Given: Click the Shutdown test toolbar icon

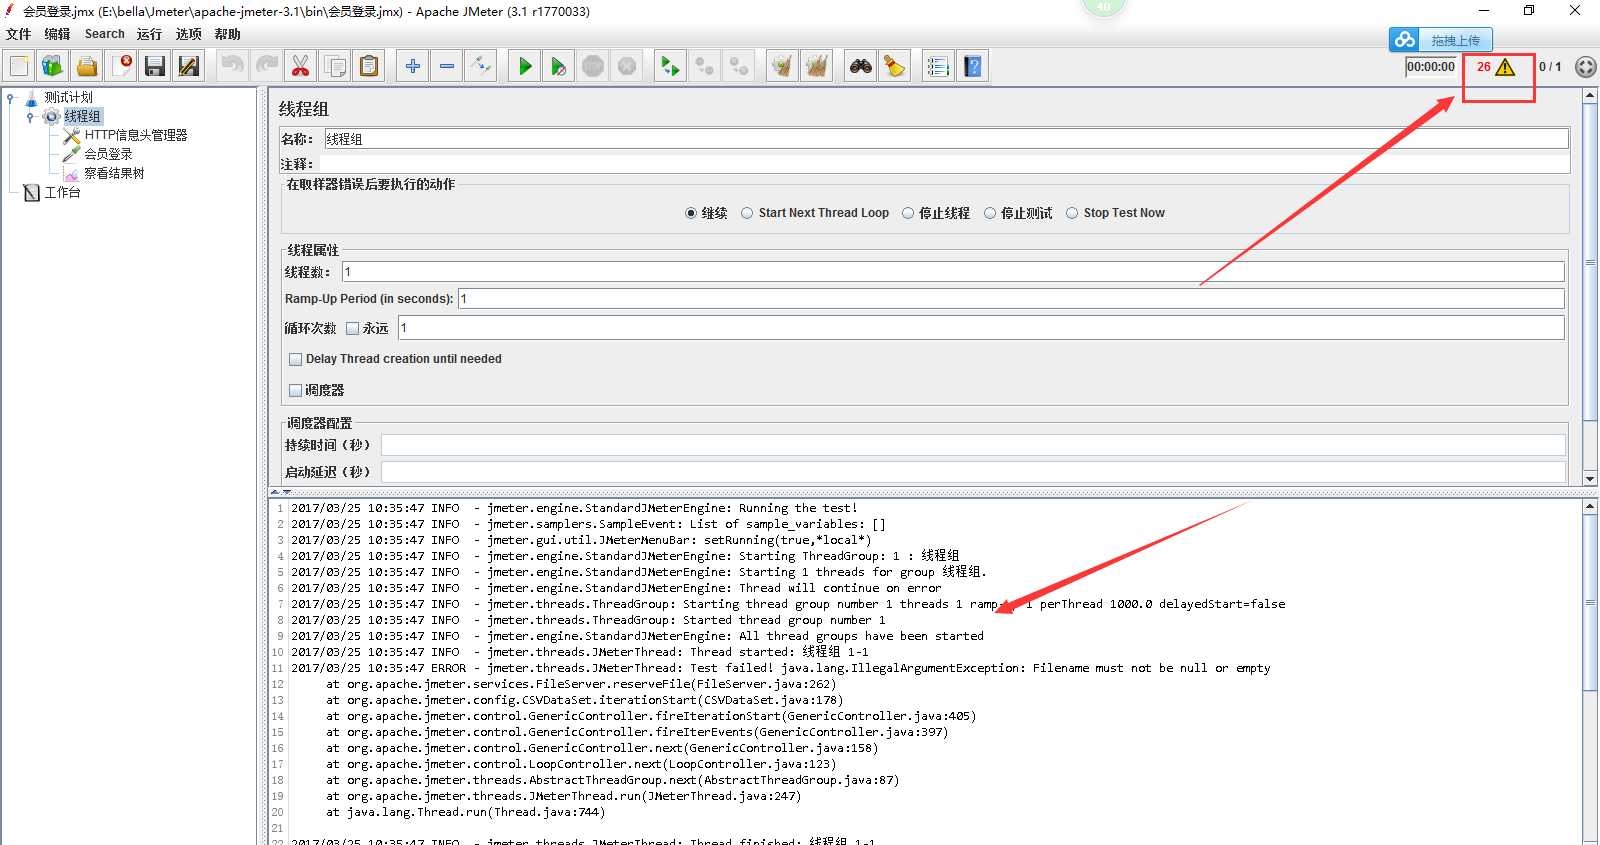Looking at the screenshot, I should click(x=627, y=66).
